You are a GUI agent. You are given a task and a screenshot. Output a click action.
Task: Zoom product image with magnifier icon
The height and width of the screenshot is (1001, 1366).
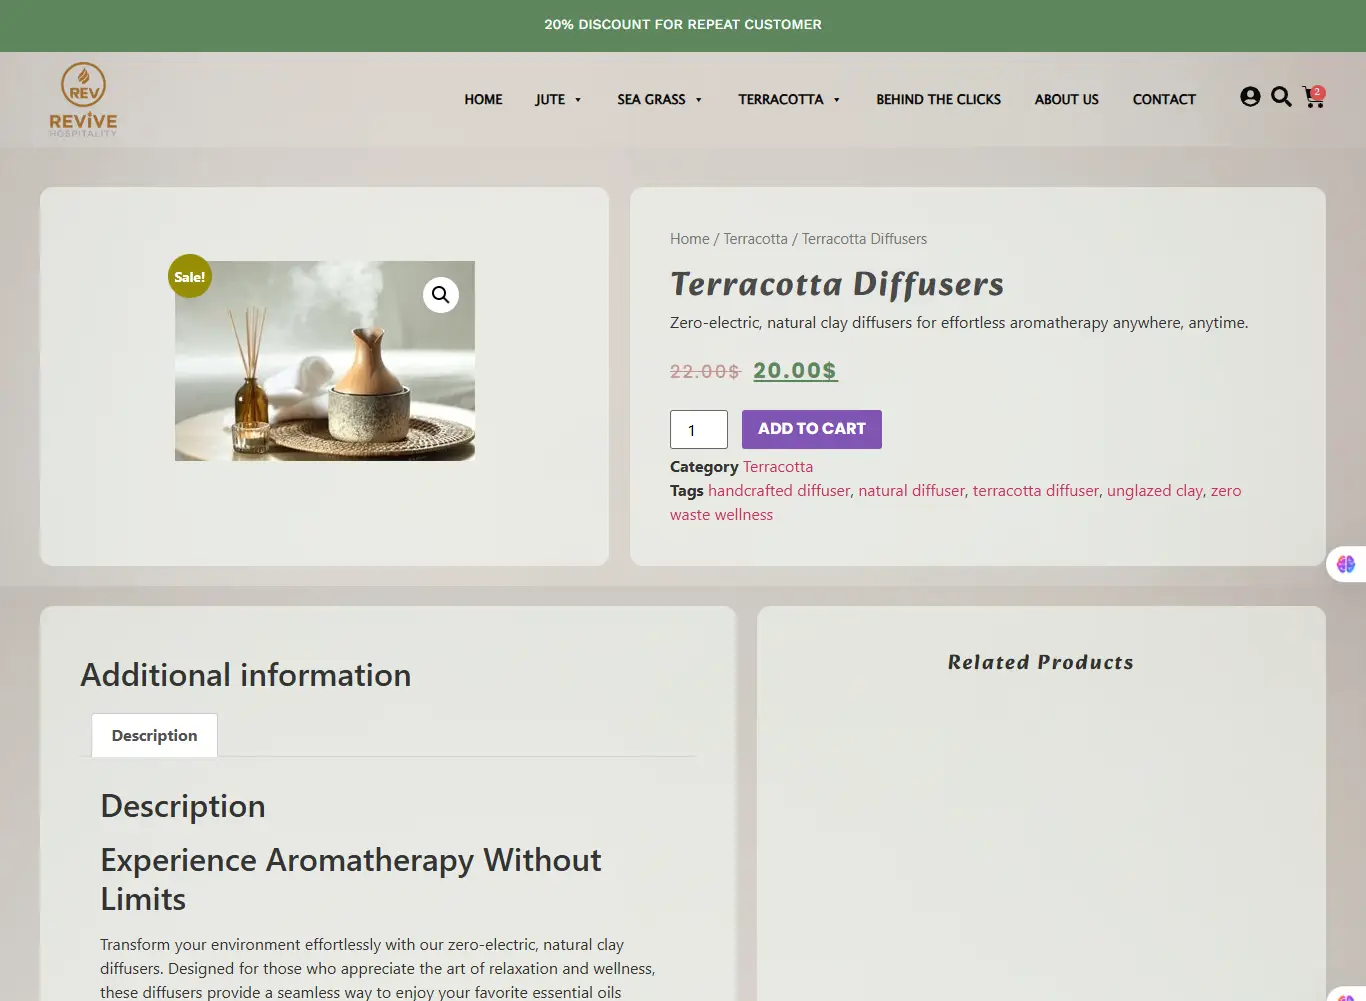(x=440, y=295)
